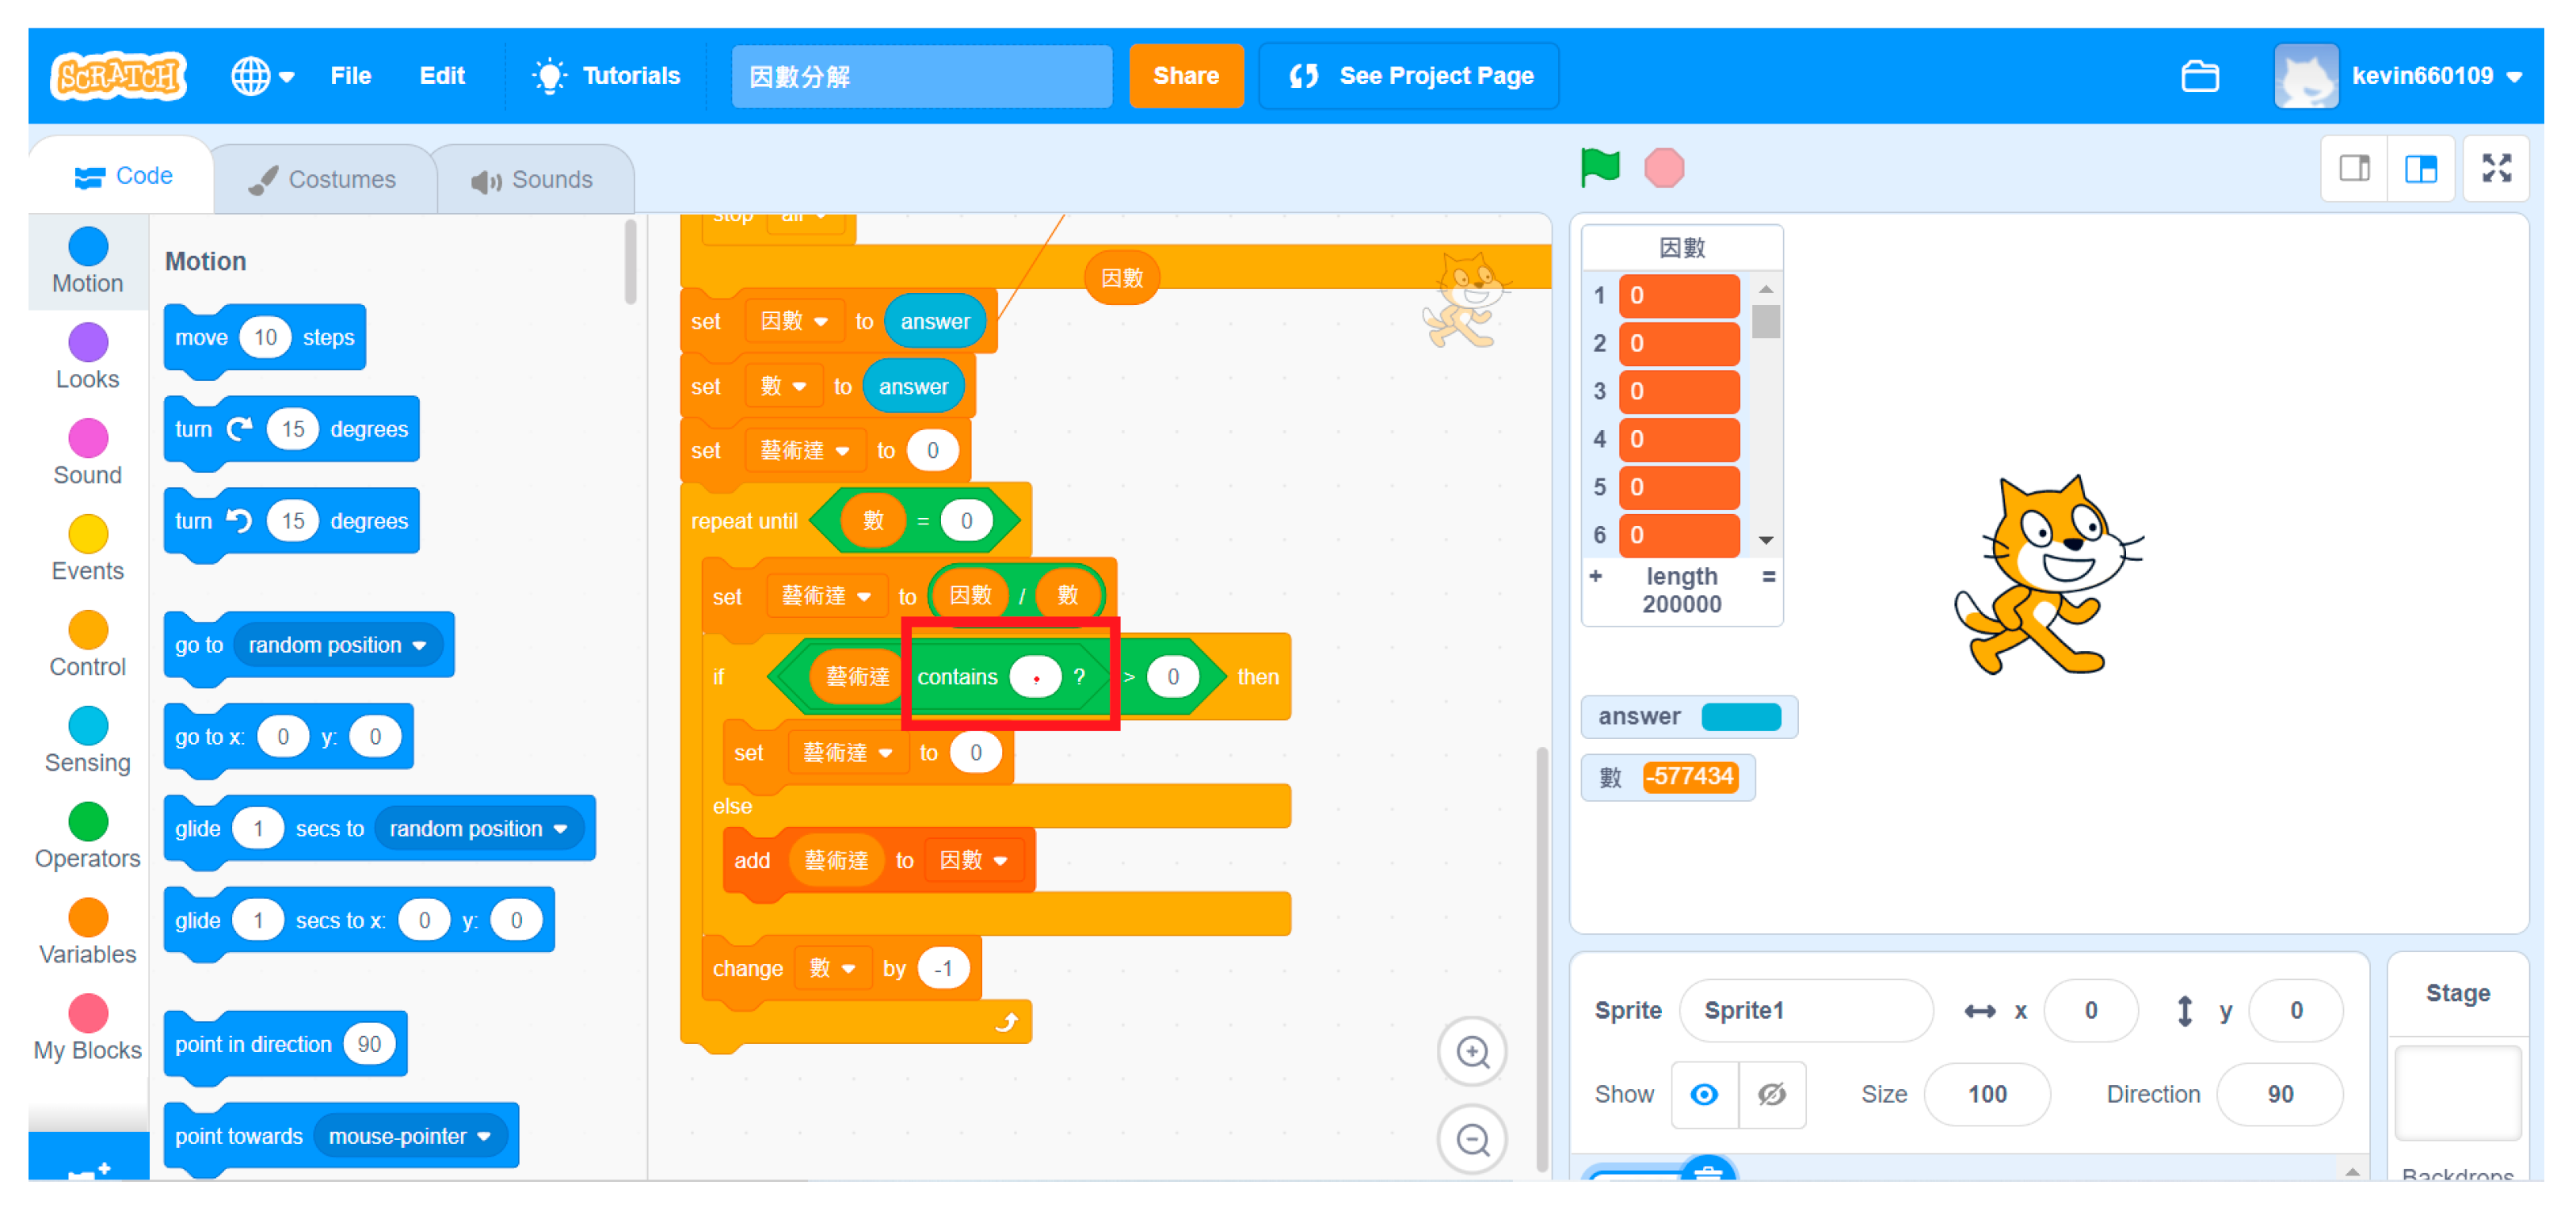This screenshot has height=1208, width=2576.
Task: Switch to large stage layout
Action: [2421, 168]
